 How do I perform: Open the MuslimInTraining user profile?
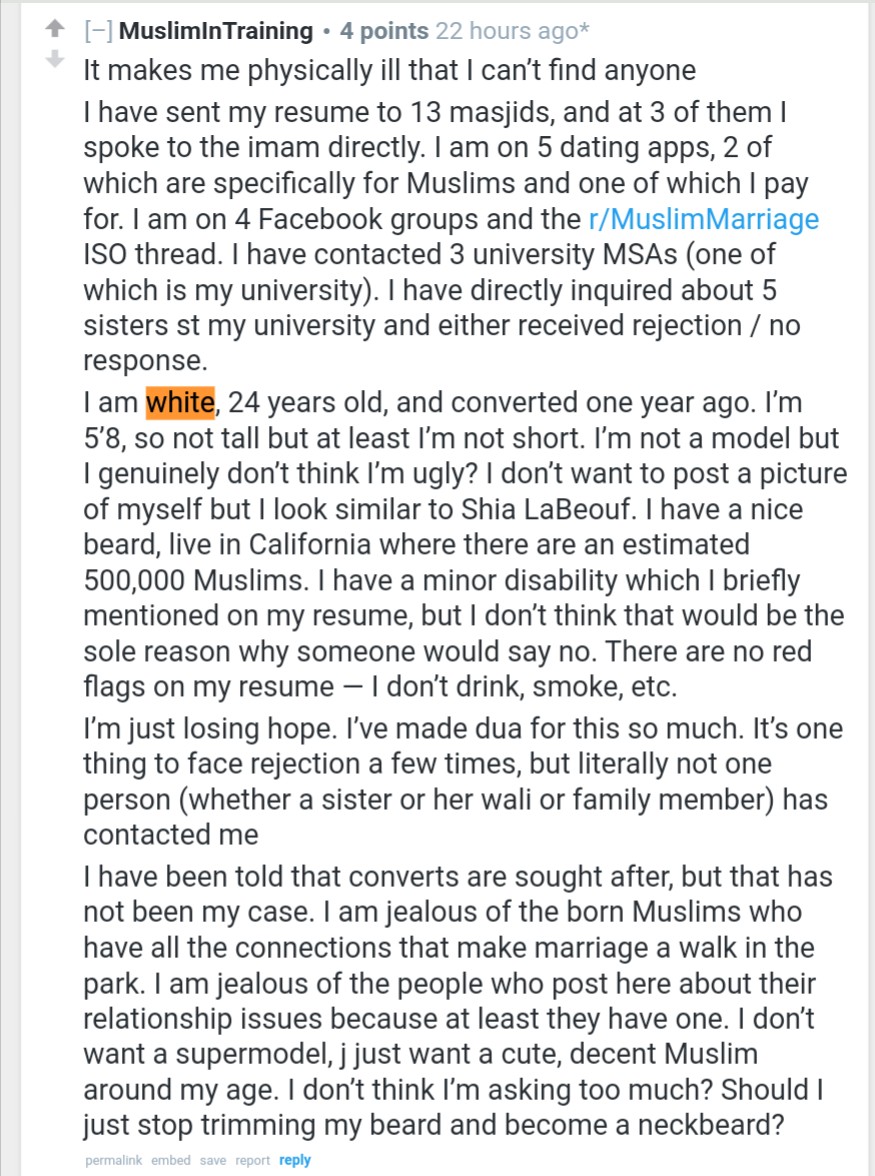coord(216,31)
